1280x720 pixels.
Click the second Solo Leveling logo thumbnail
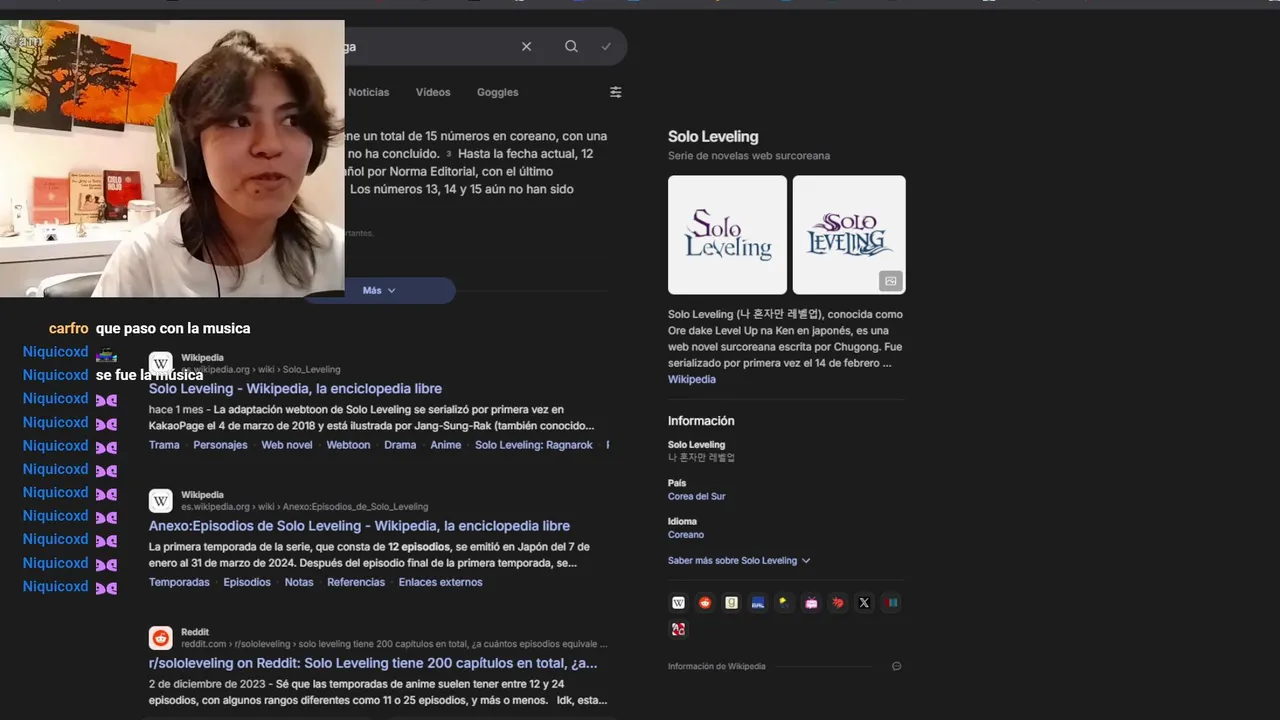849,235
